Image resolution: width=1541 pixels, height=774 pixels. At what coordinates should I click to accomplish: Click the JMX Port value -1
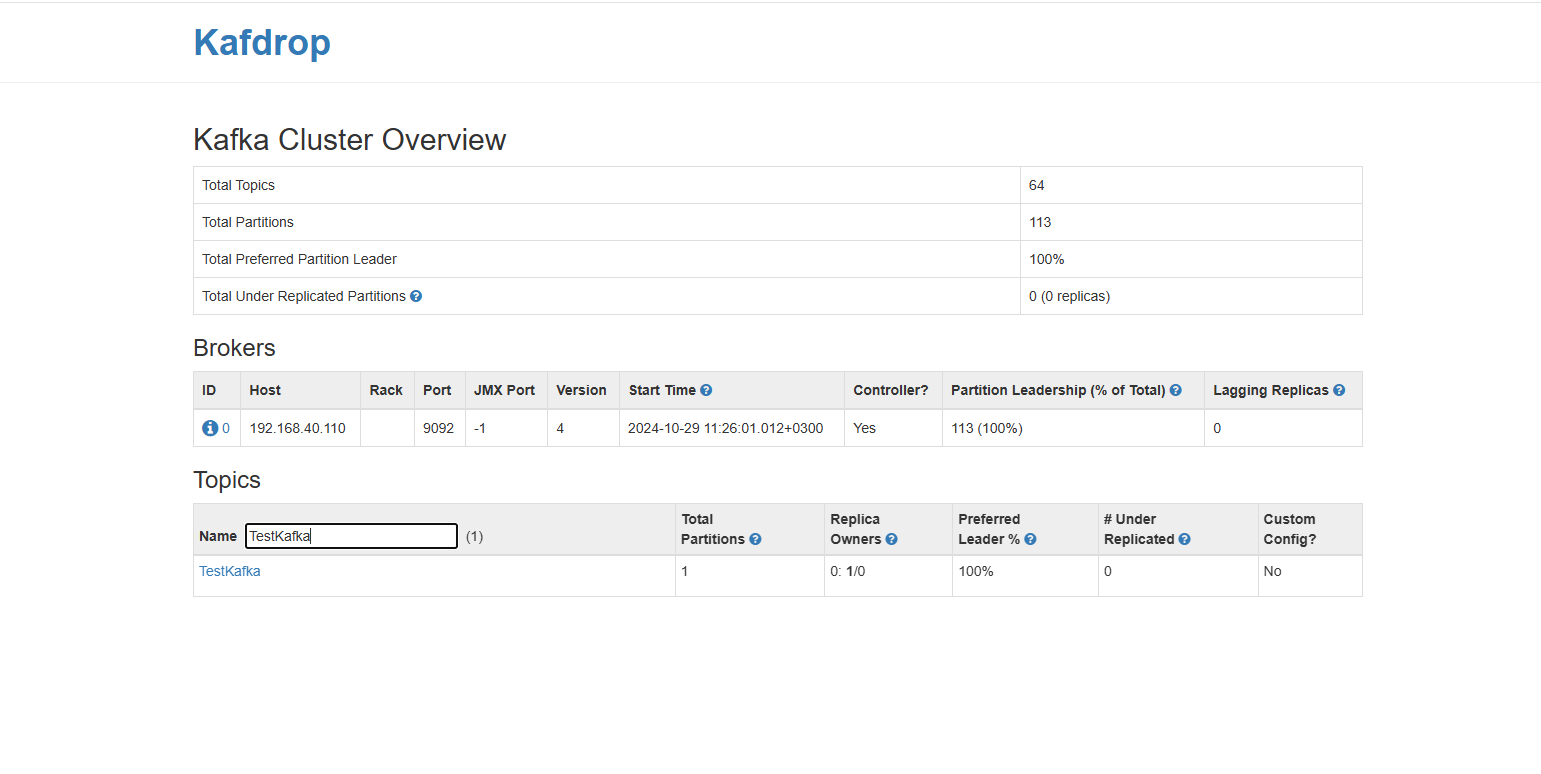click(480, 428)
